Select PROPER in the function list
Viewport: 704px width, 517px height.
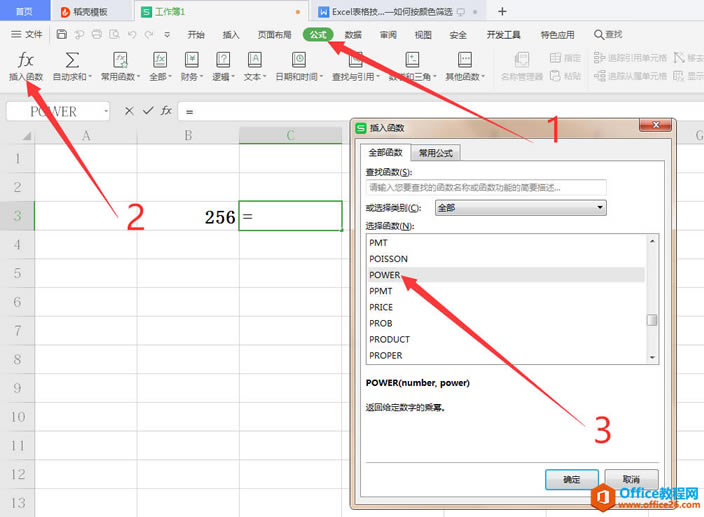click(506, 355)
